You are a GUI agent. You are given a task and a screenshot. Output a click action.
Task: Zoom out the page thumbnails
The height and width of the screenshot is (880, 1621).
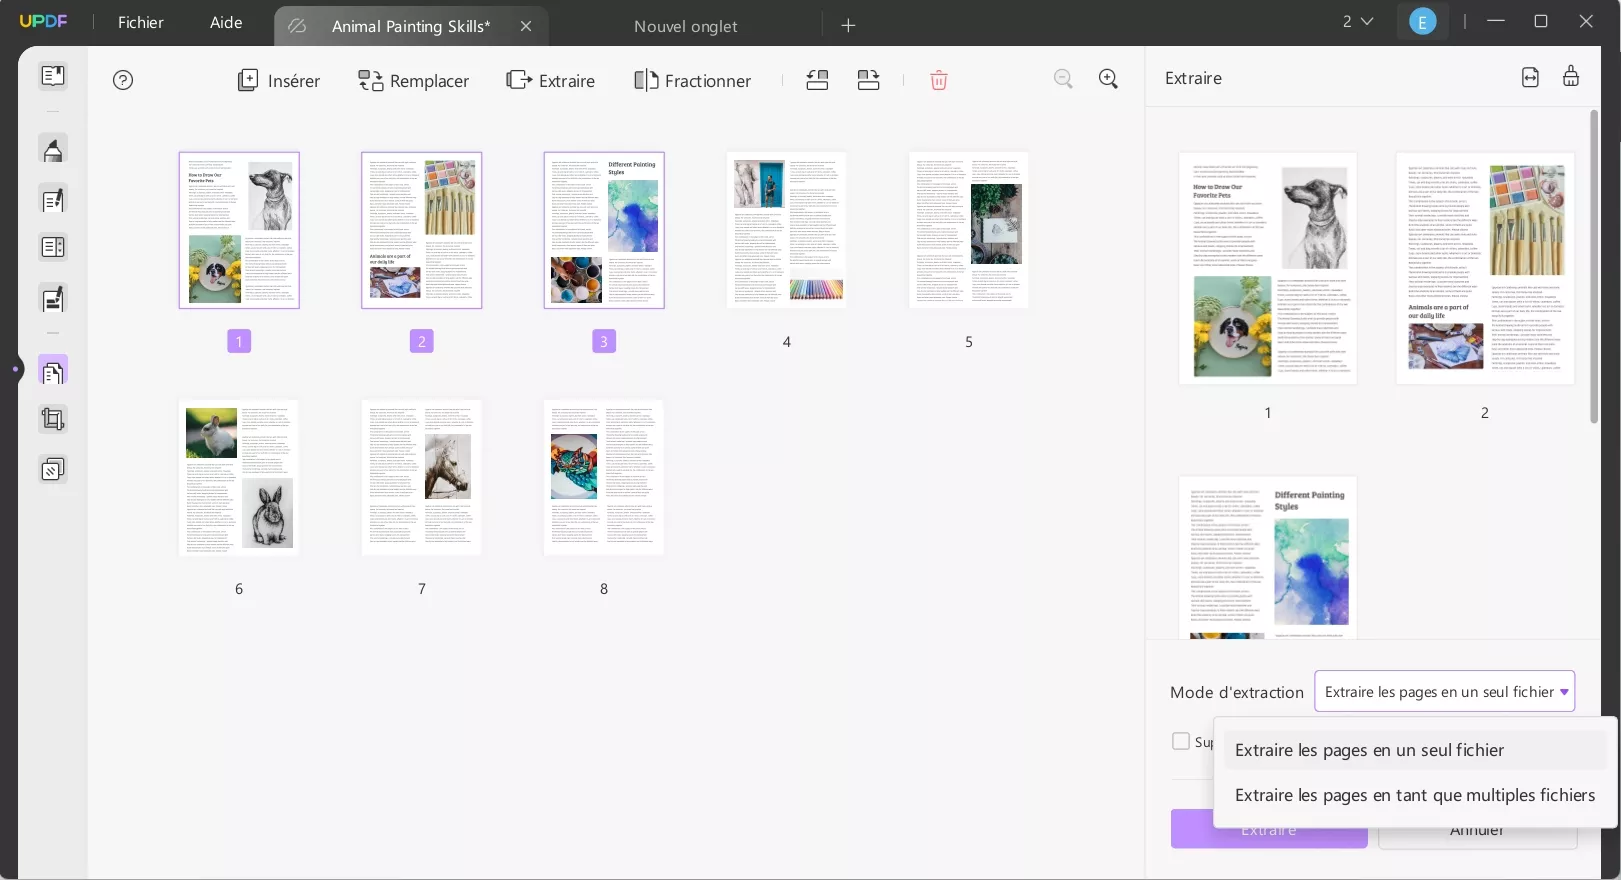tap(1063, 79)
